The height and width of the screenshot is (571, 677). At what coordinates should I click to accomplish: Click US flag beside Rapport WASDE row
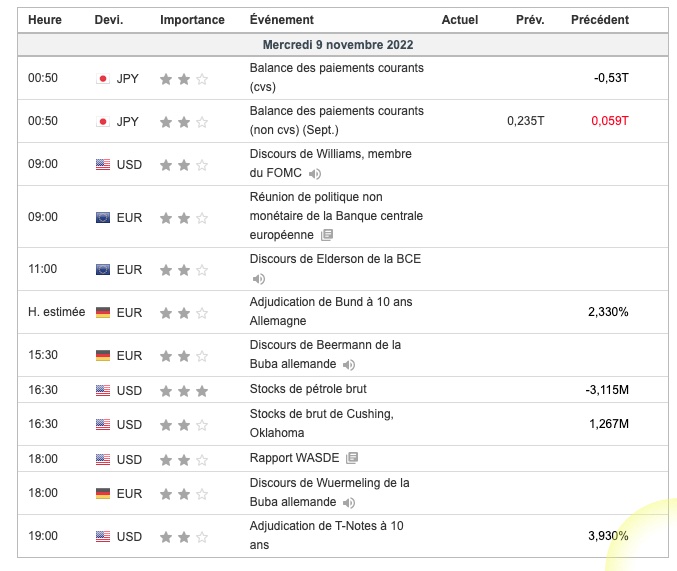tap(103, 459)
